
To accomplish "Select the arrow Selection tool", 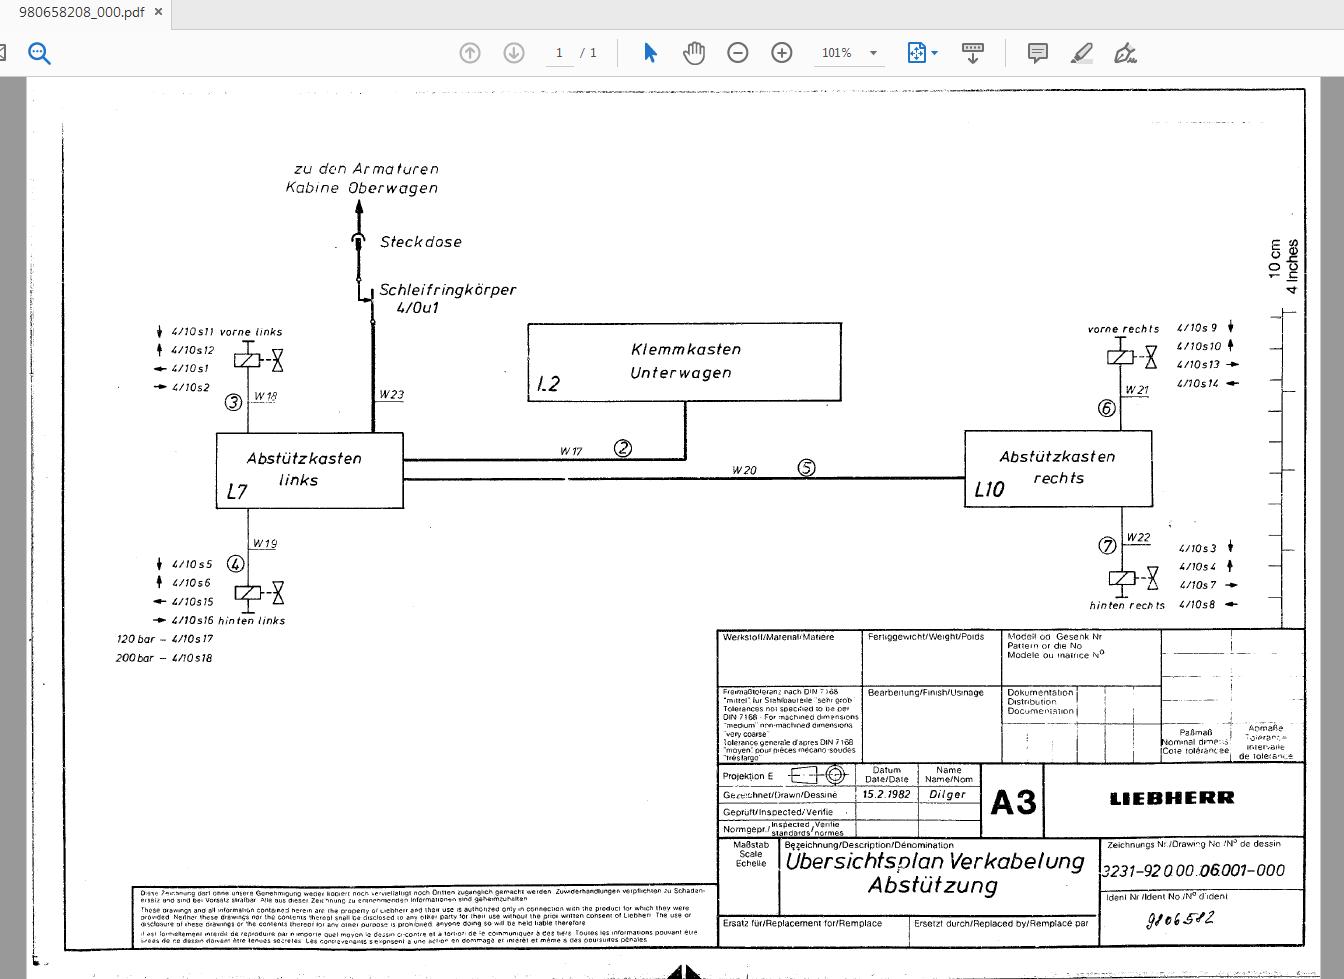I will (x=650, y=53).
